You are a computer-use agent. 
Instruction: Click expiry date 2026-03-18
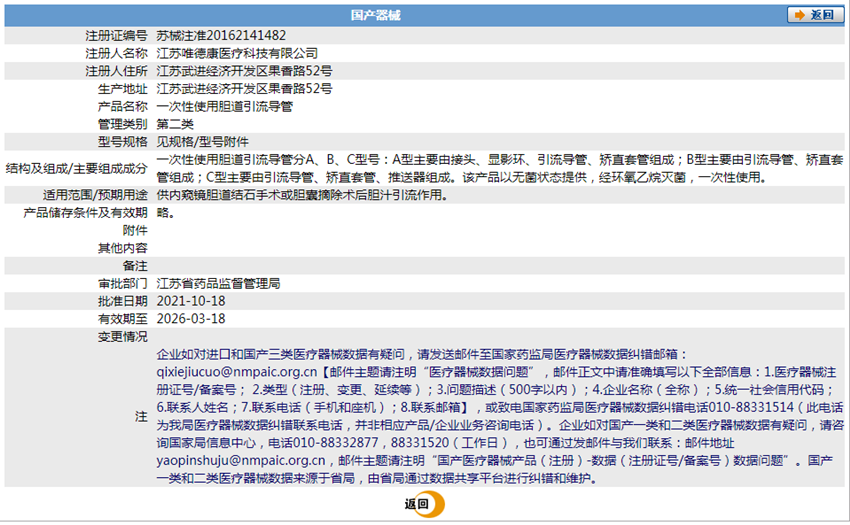191,319
